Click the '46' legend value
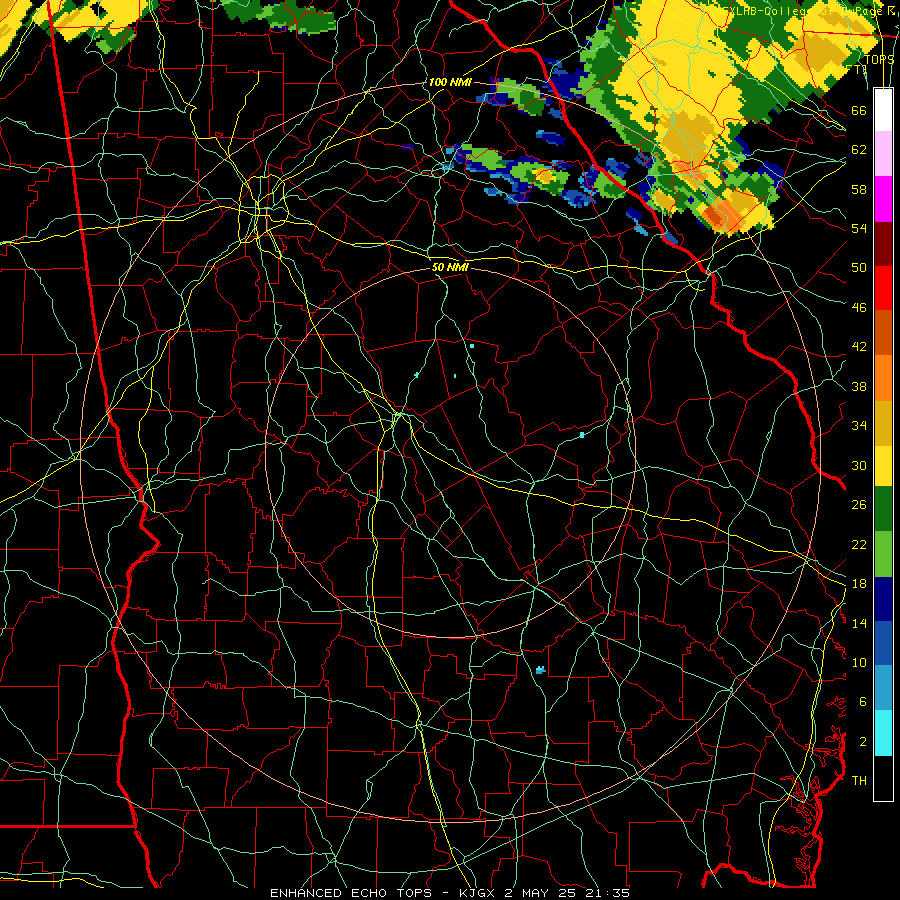 [x=859, y=307]
